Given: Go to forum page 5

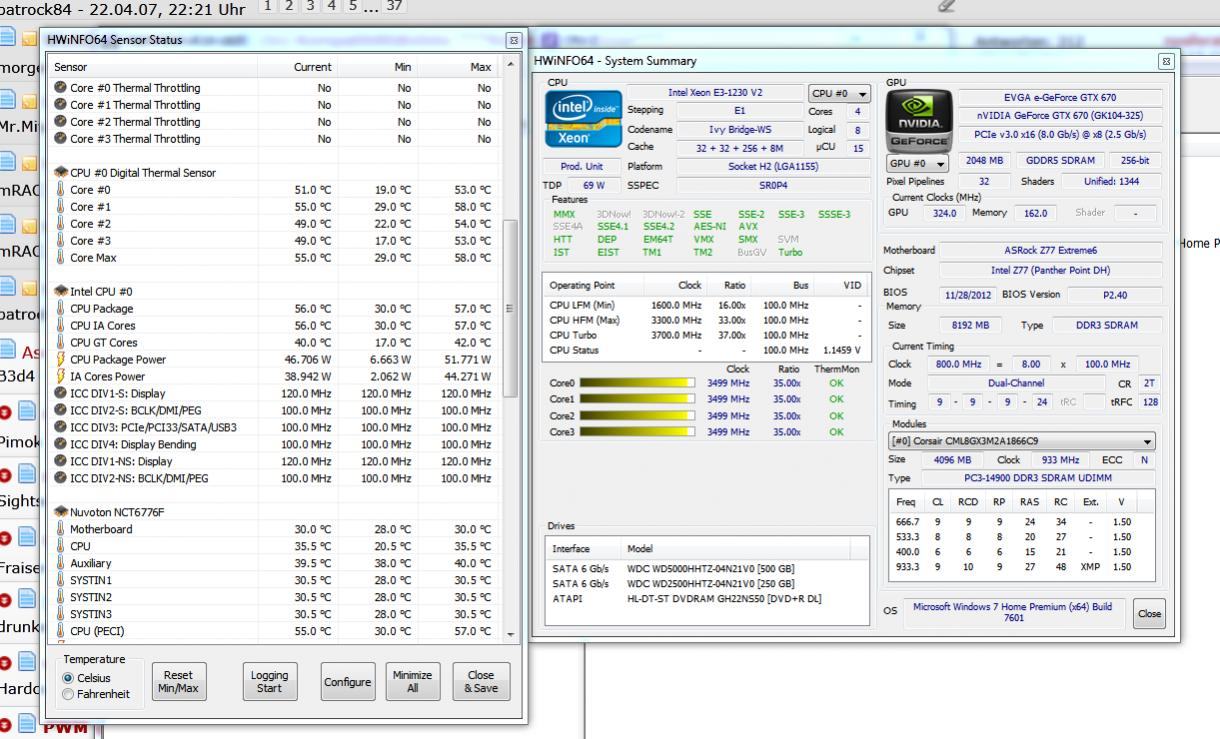Looking at the screenshot, I should pos(352,6).
